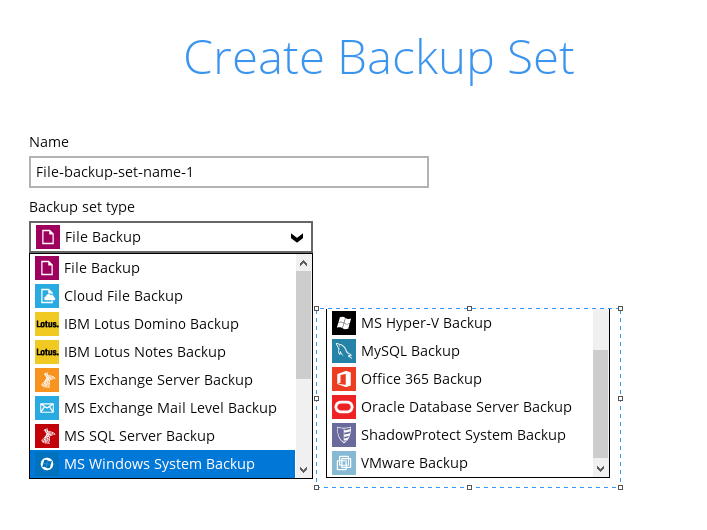Click the left list scrollbar thumb

(x=303, y=325)
